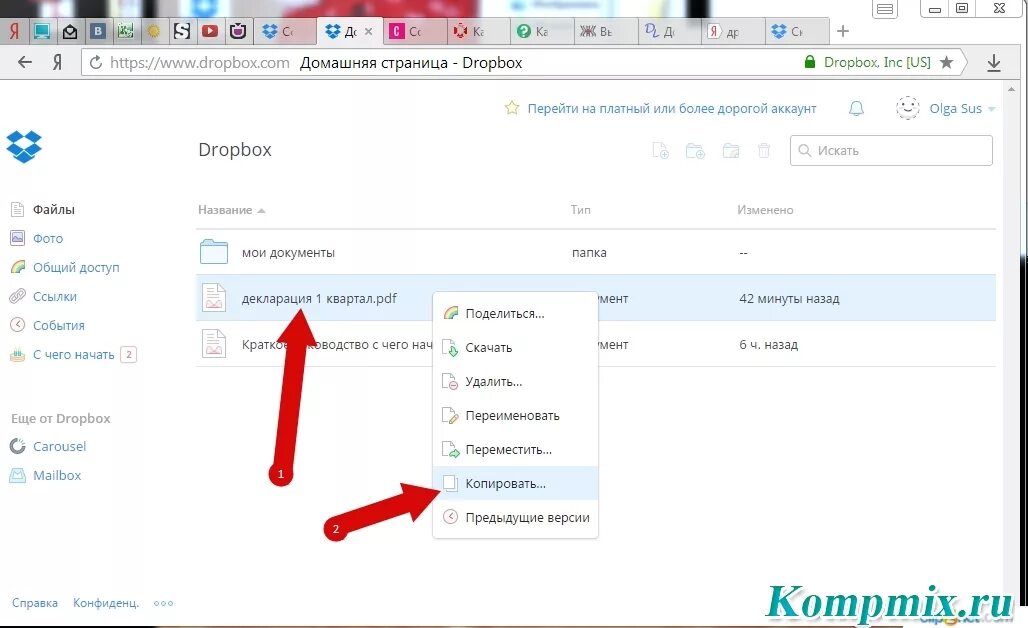
Task: Open pinned VK tab icon
Action: tap(98, 31)
